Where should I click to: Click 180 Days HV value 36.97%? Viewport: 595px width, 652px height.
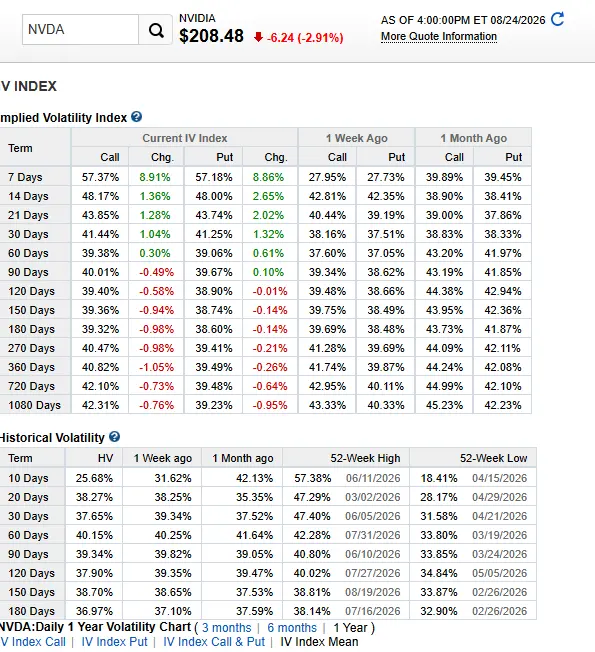pyautogui.click(x=94, y=611)
